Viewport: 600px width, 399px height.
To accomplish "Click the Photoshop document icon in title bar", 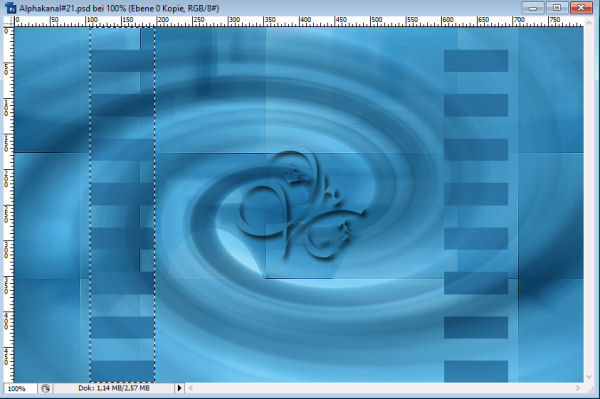I will click(11, 7).
